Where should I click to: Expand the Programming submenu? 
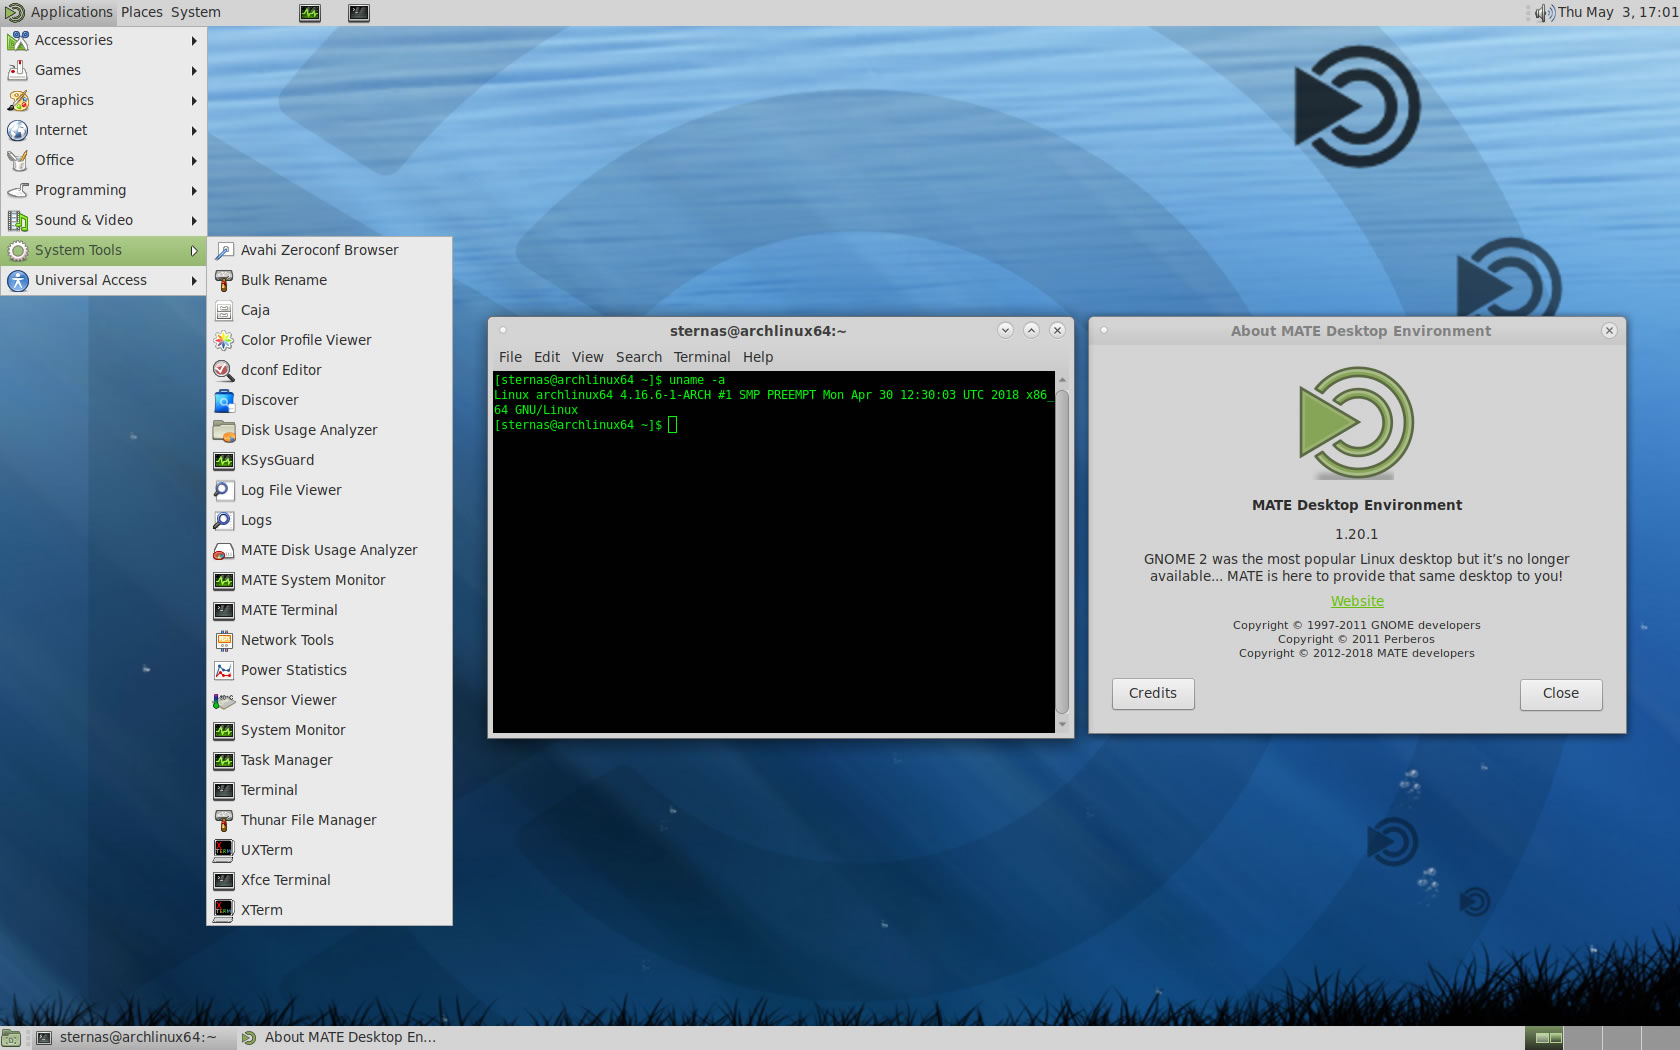(103, 190)
